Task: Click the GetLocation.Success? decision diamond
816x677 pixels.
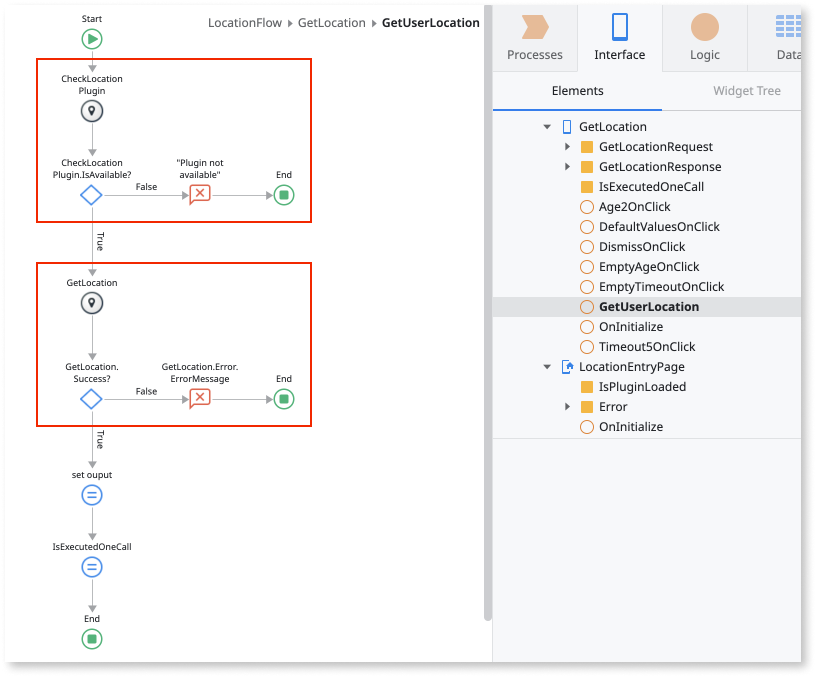Action: (91, 398)
